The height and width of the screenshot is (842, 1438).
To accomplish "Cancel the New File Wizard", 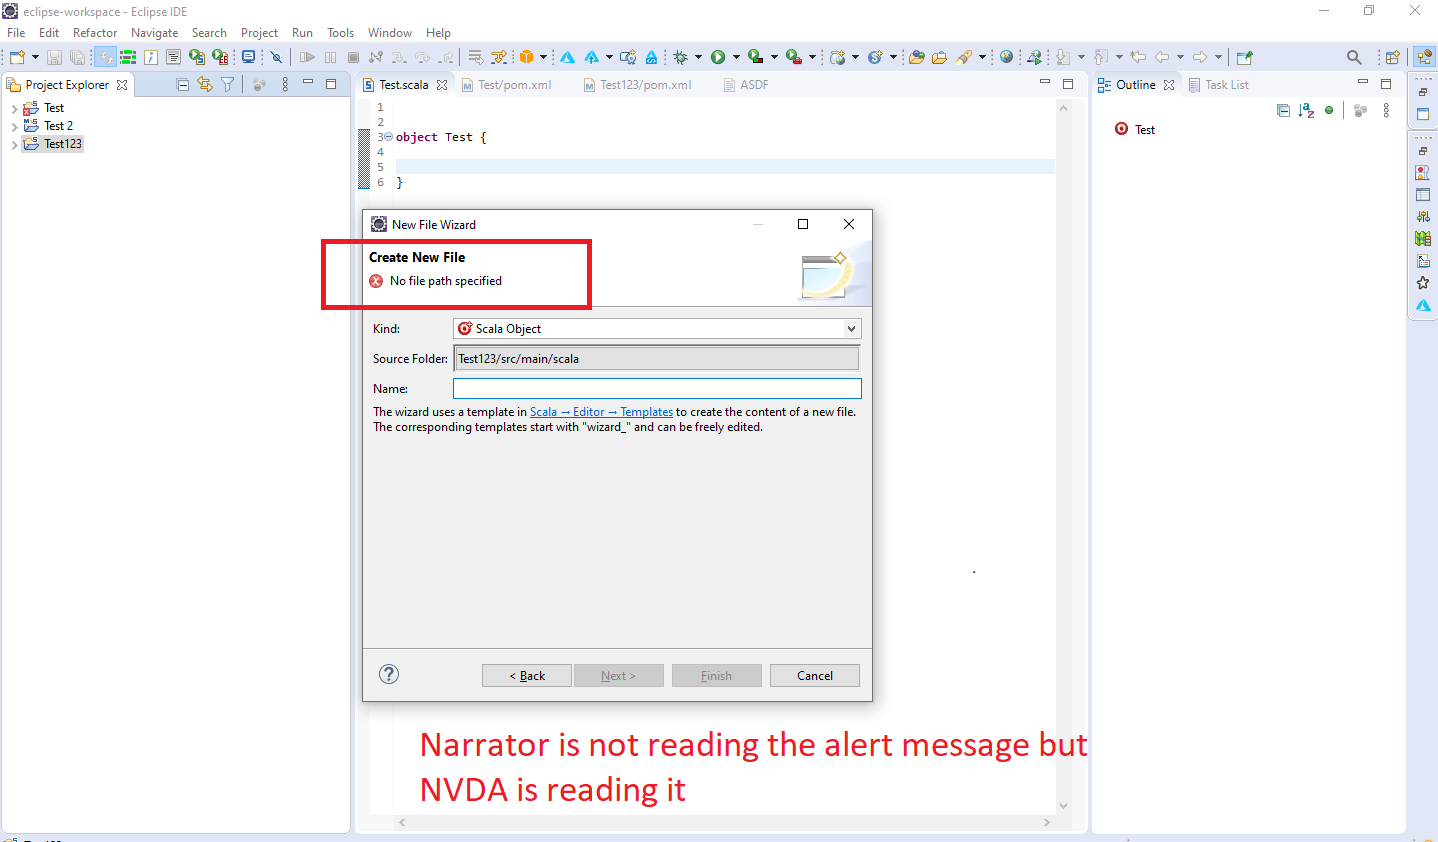I will coord(814,675).
